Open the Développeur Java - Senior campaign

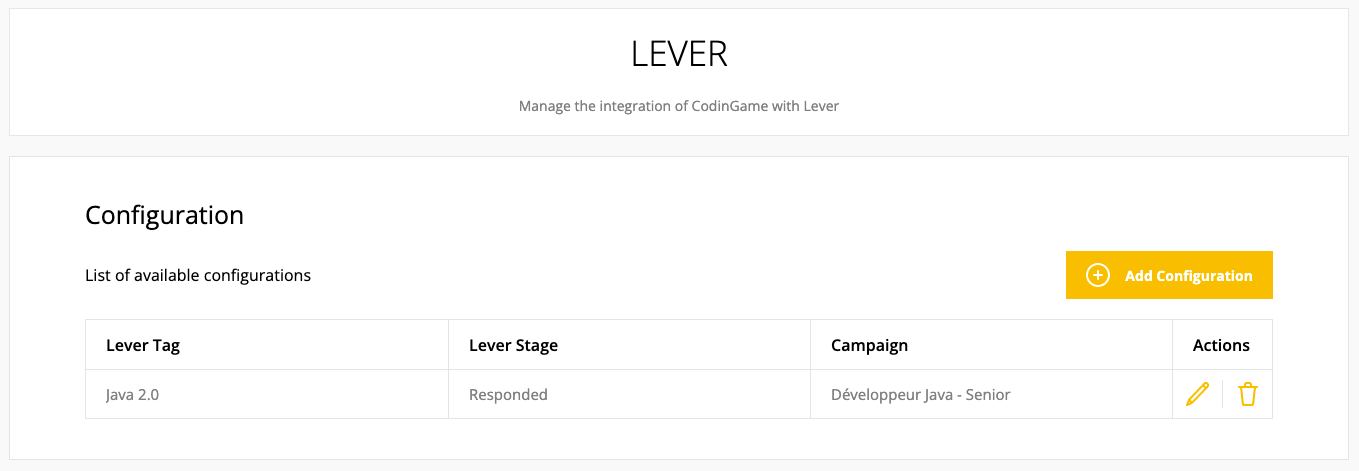[x=920, y=394]
